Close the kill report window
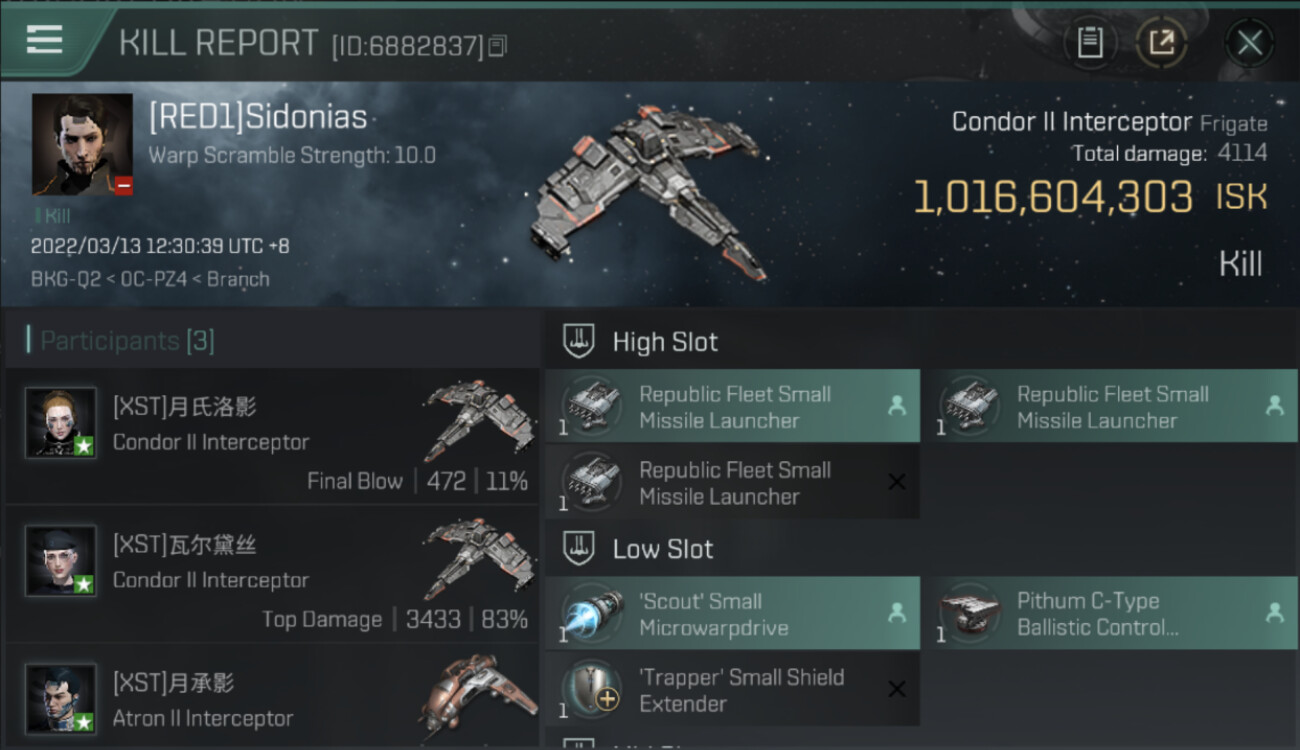The height and width of the screenshot is (750, 1300). (x=1249, y=43)
